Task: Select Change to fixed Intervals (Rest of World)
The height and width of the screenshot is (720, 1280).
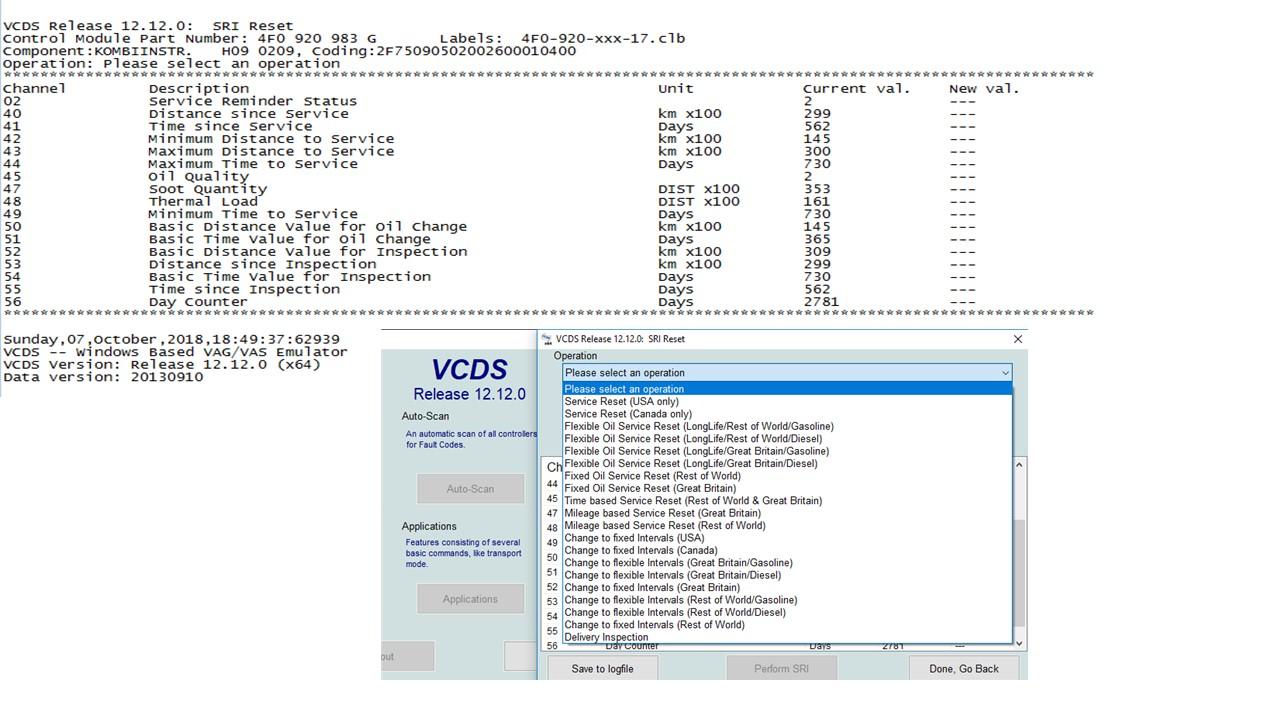Action: [x=787, y=625]
